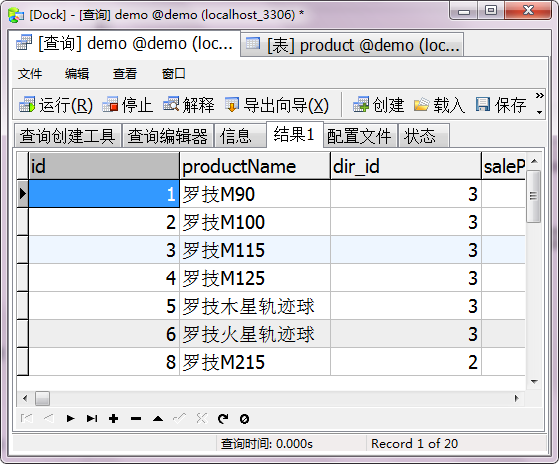The height and width of the screenshot is (464, 559).
Task: Select dir_id cell in 罗技M215 row
Action: (x=406, y=362)
